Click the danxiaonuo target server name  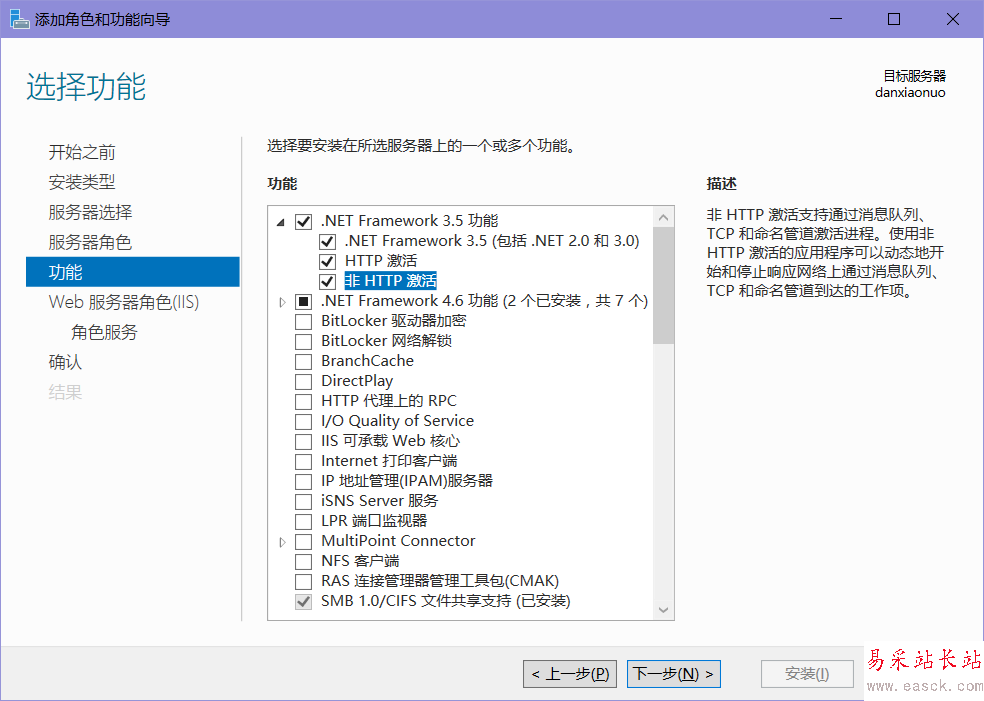click(x=910, y=93)
